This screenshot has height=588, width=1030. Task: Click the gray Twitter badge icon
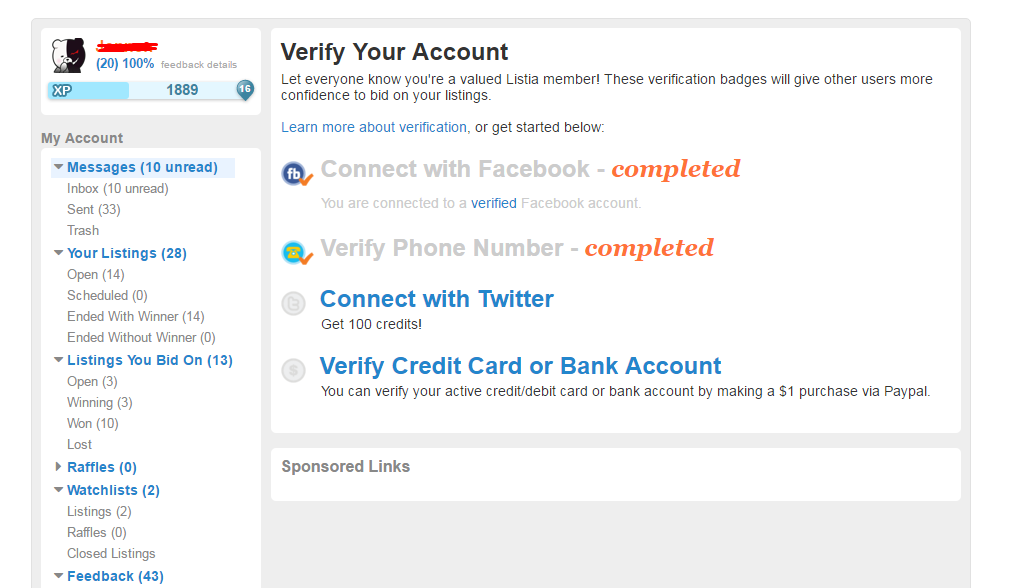(294, 304)
